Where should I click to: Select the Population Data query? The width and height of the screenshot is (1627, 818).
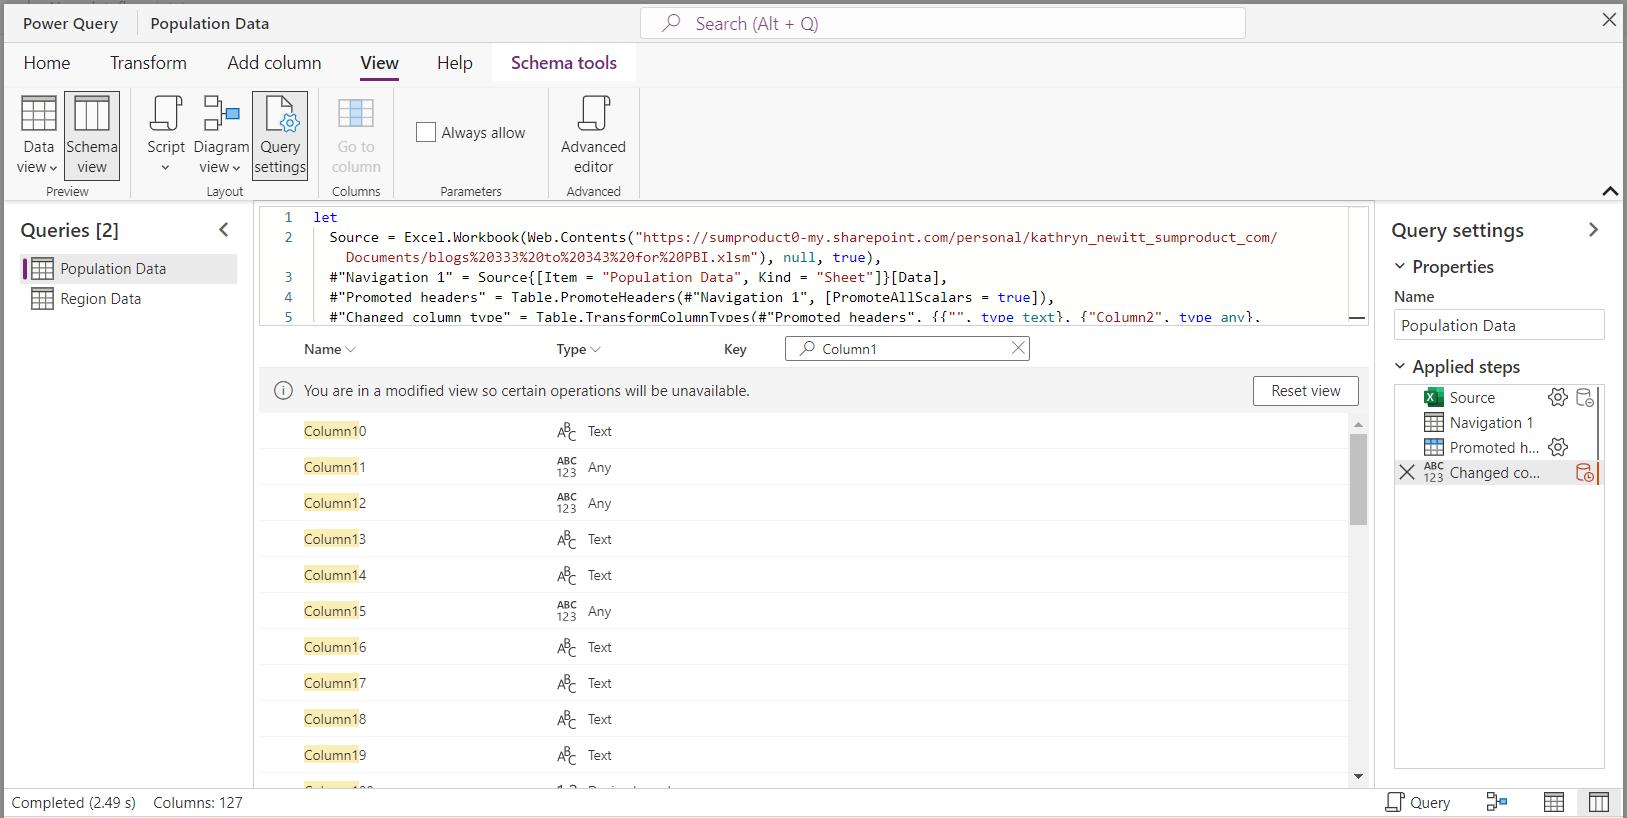click(129, 268)
